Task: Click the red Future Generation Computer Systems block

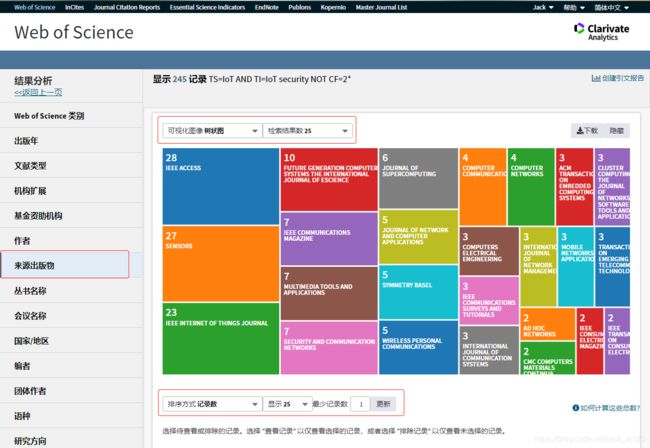Action: [x=329, y=179]
